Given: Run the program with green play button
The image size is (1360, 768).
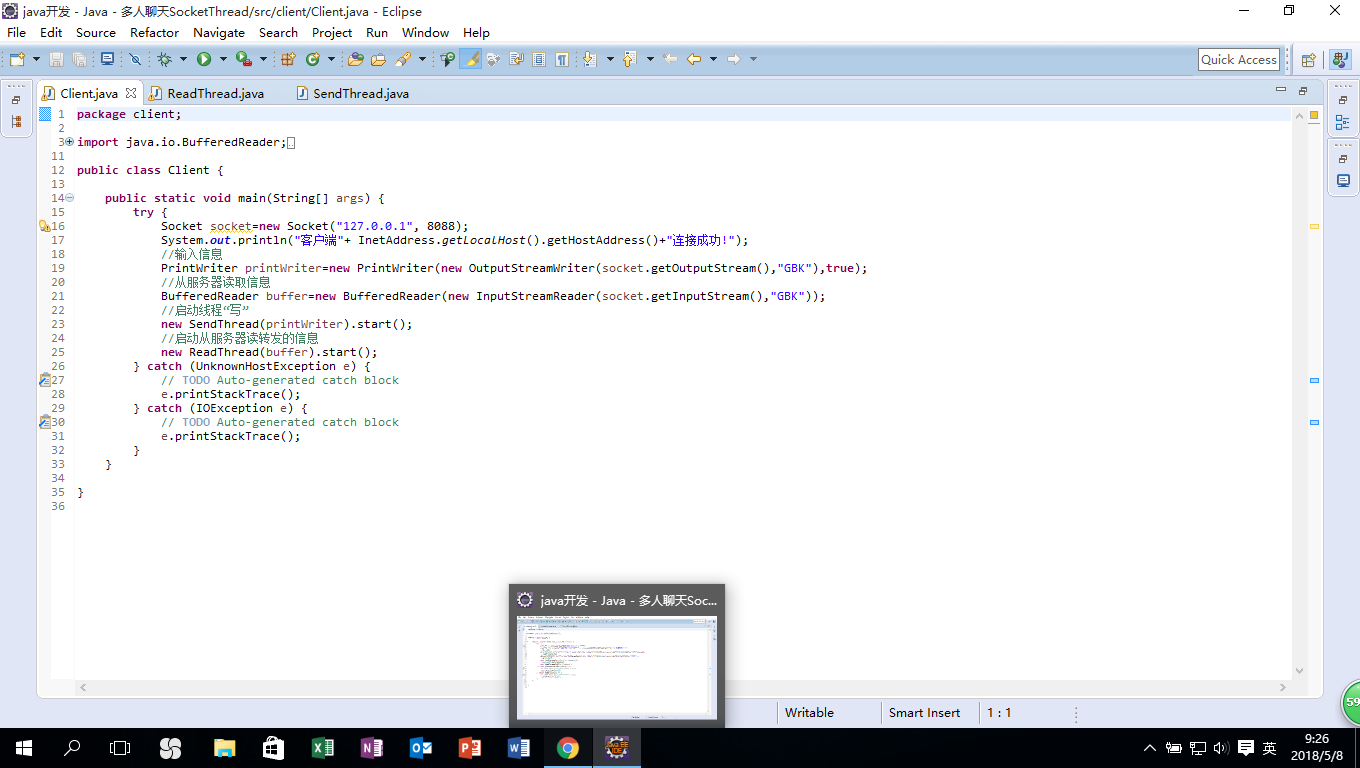Looking at the screenshot, I should 204,60.
